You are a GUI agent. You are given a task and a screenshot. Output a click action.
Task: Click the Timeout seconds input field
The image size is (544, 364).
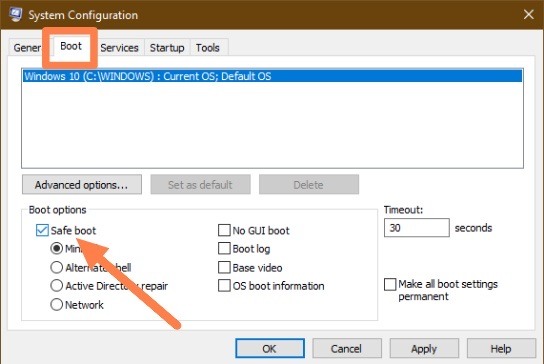coord(417,228)
